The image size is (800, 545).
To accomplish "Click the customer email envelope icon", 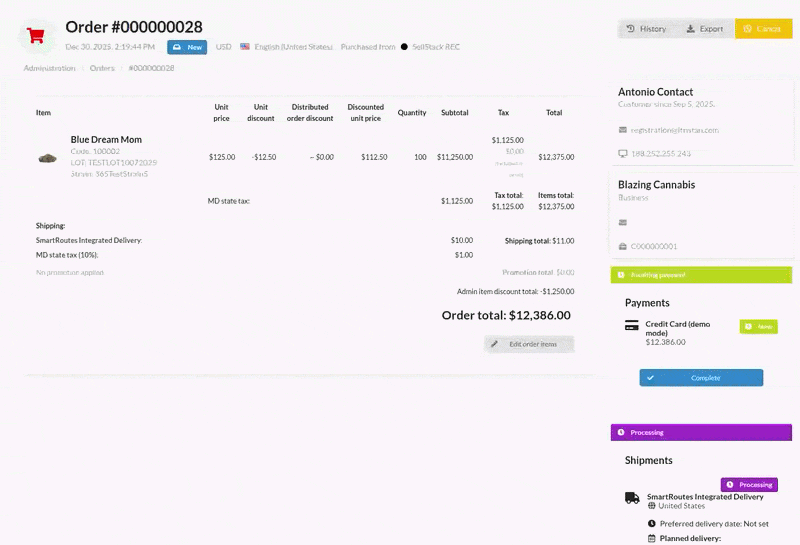I will click(x=622, y=130).
